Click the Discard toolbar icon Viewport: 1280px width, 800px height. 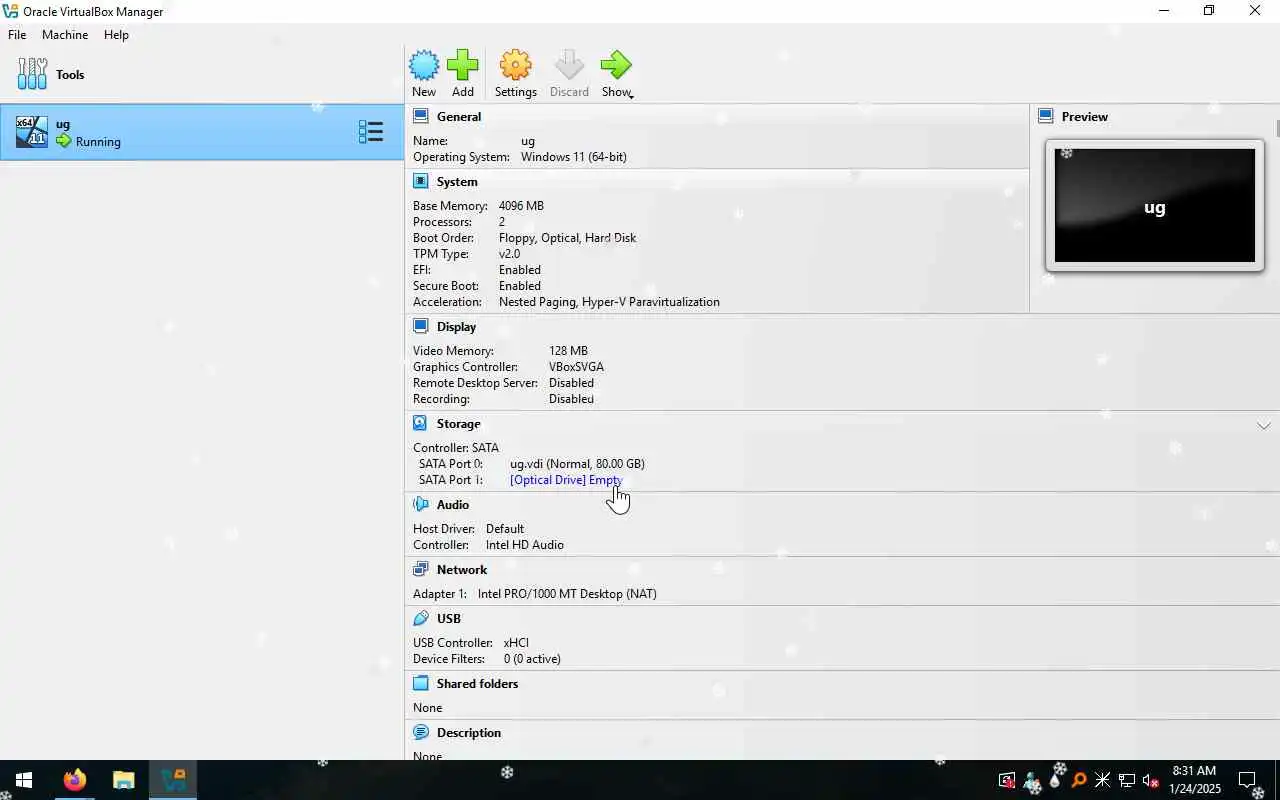click(569, 66)
